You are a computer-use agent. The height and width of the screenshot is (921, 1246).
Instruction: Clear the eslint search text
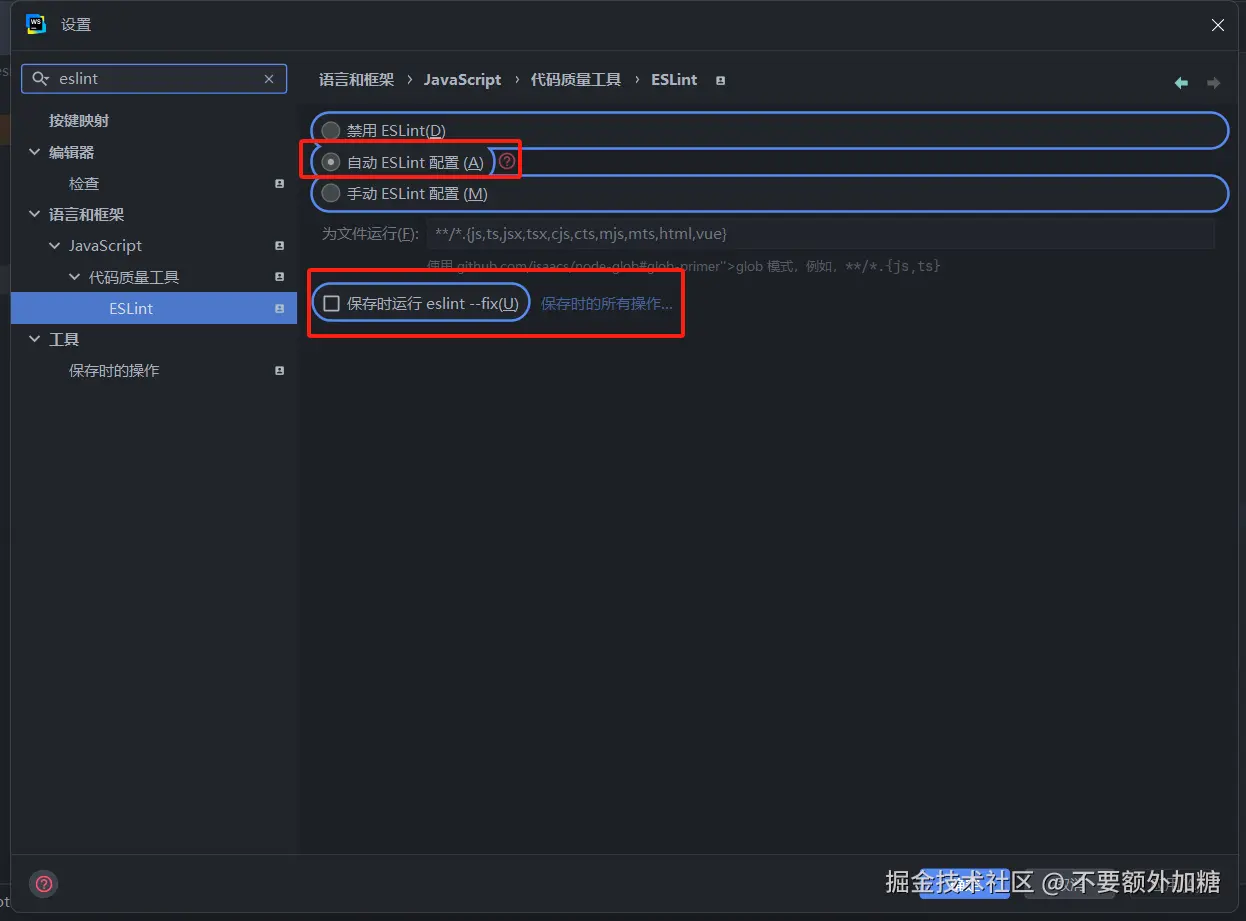point(269,79)
